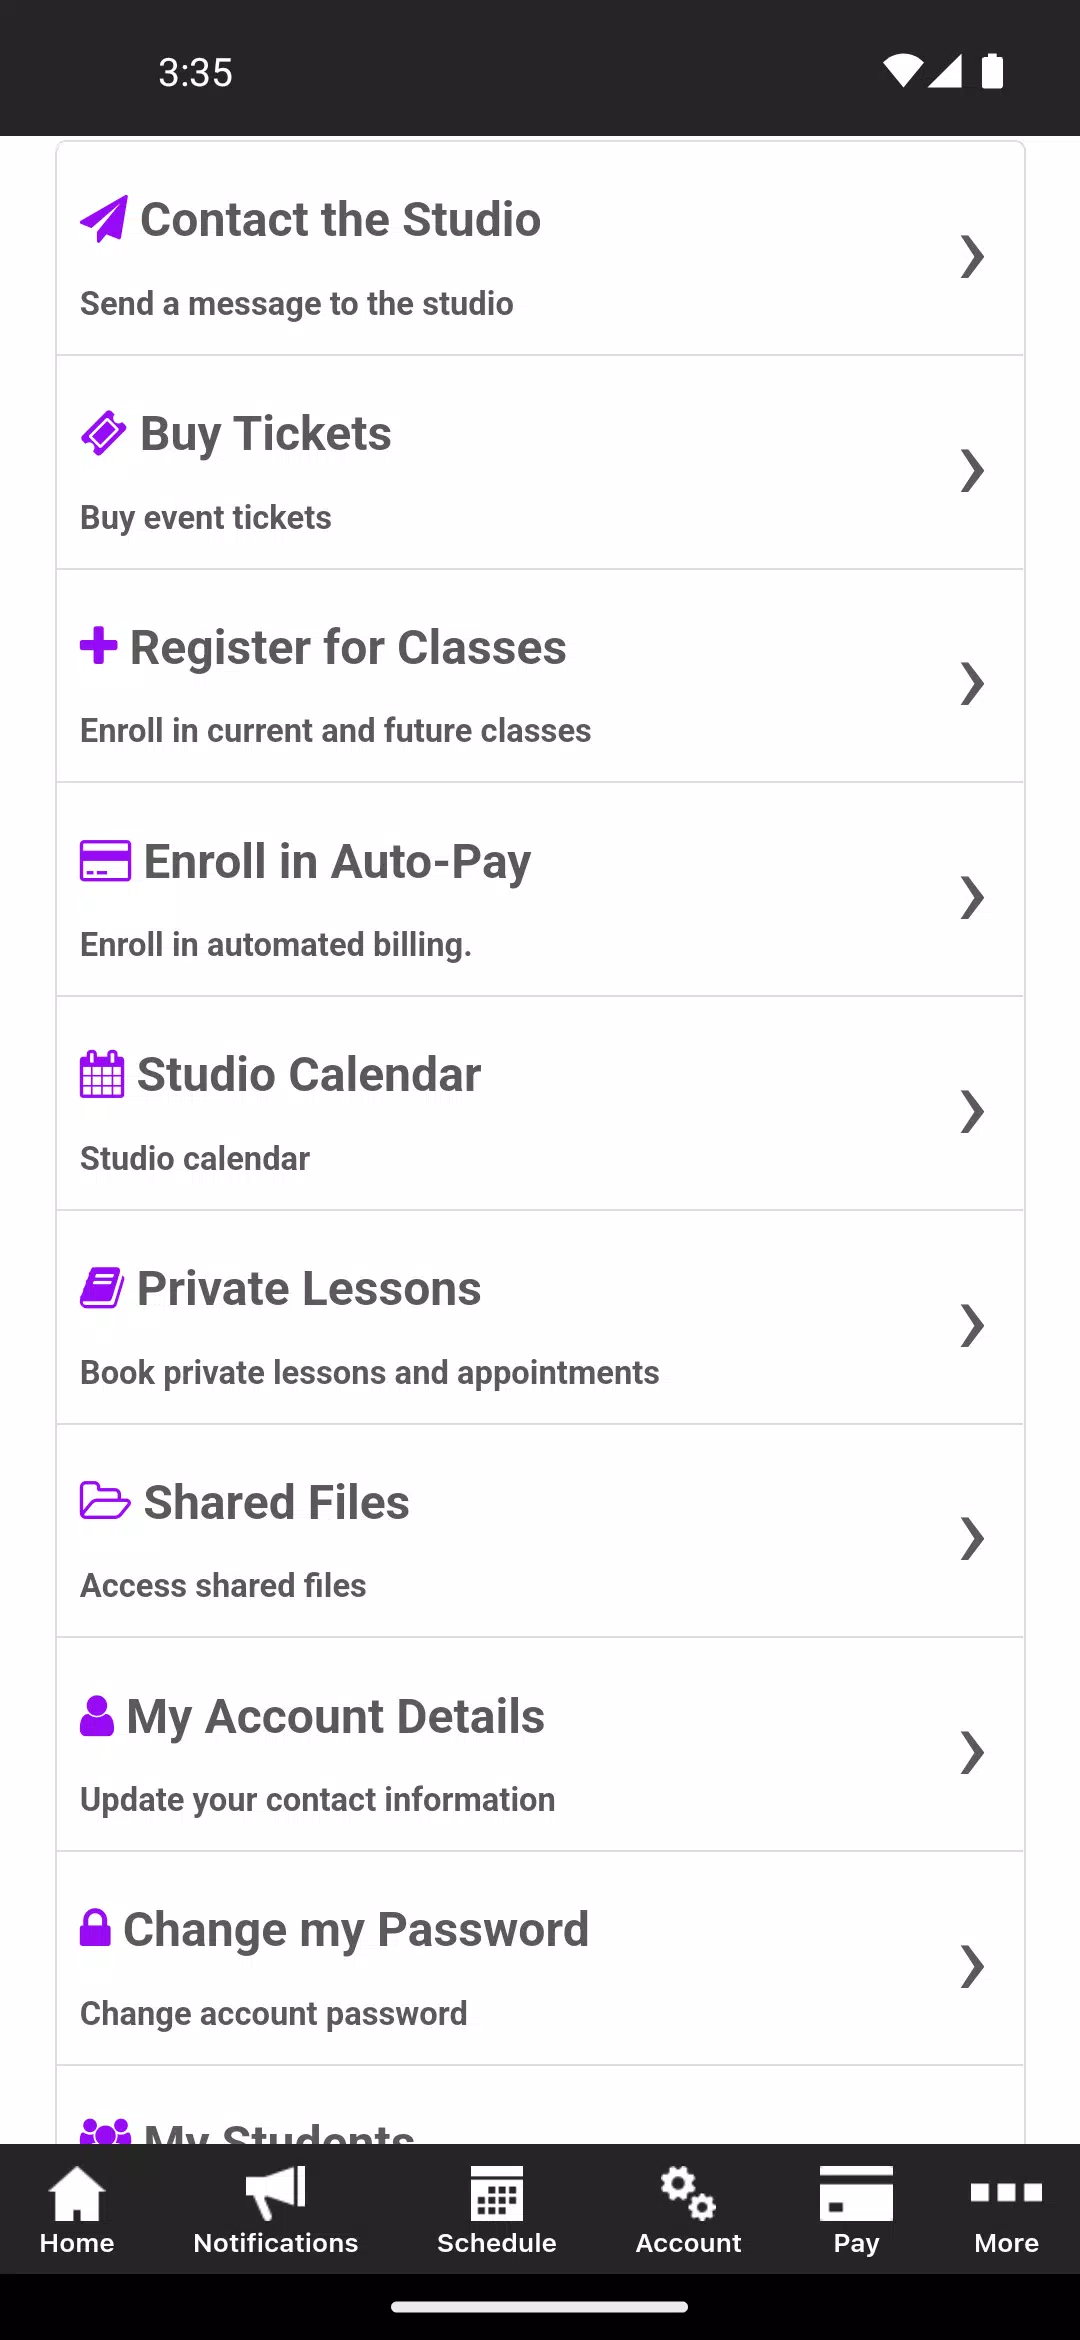Tap the My Account Details person icon
The width and height of the screenshot is (1080, 2340).
pyautogui.click(x=97, y=1716)
